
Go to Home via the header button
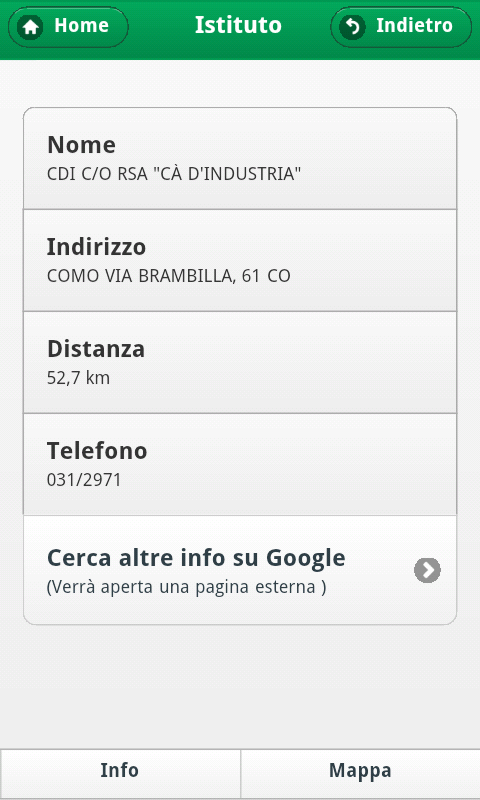[x=68, y=27]
